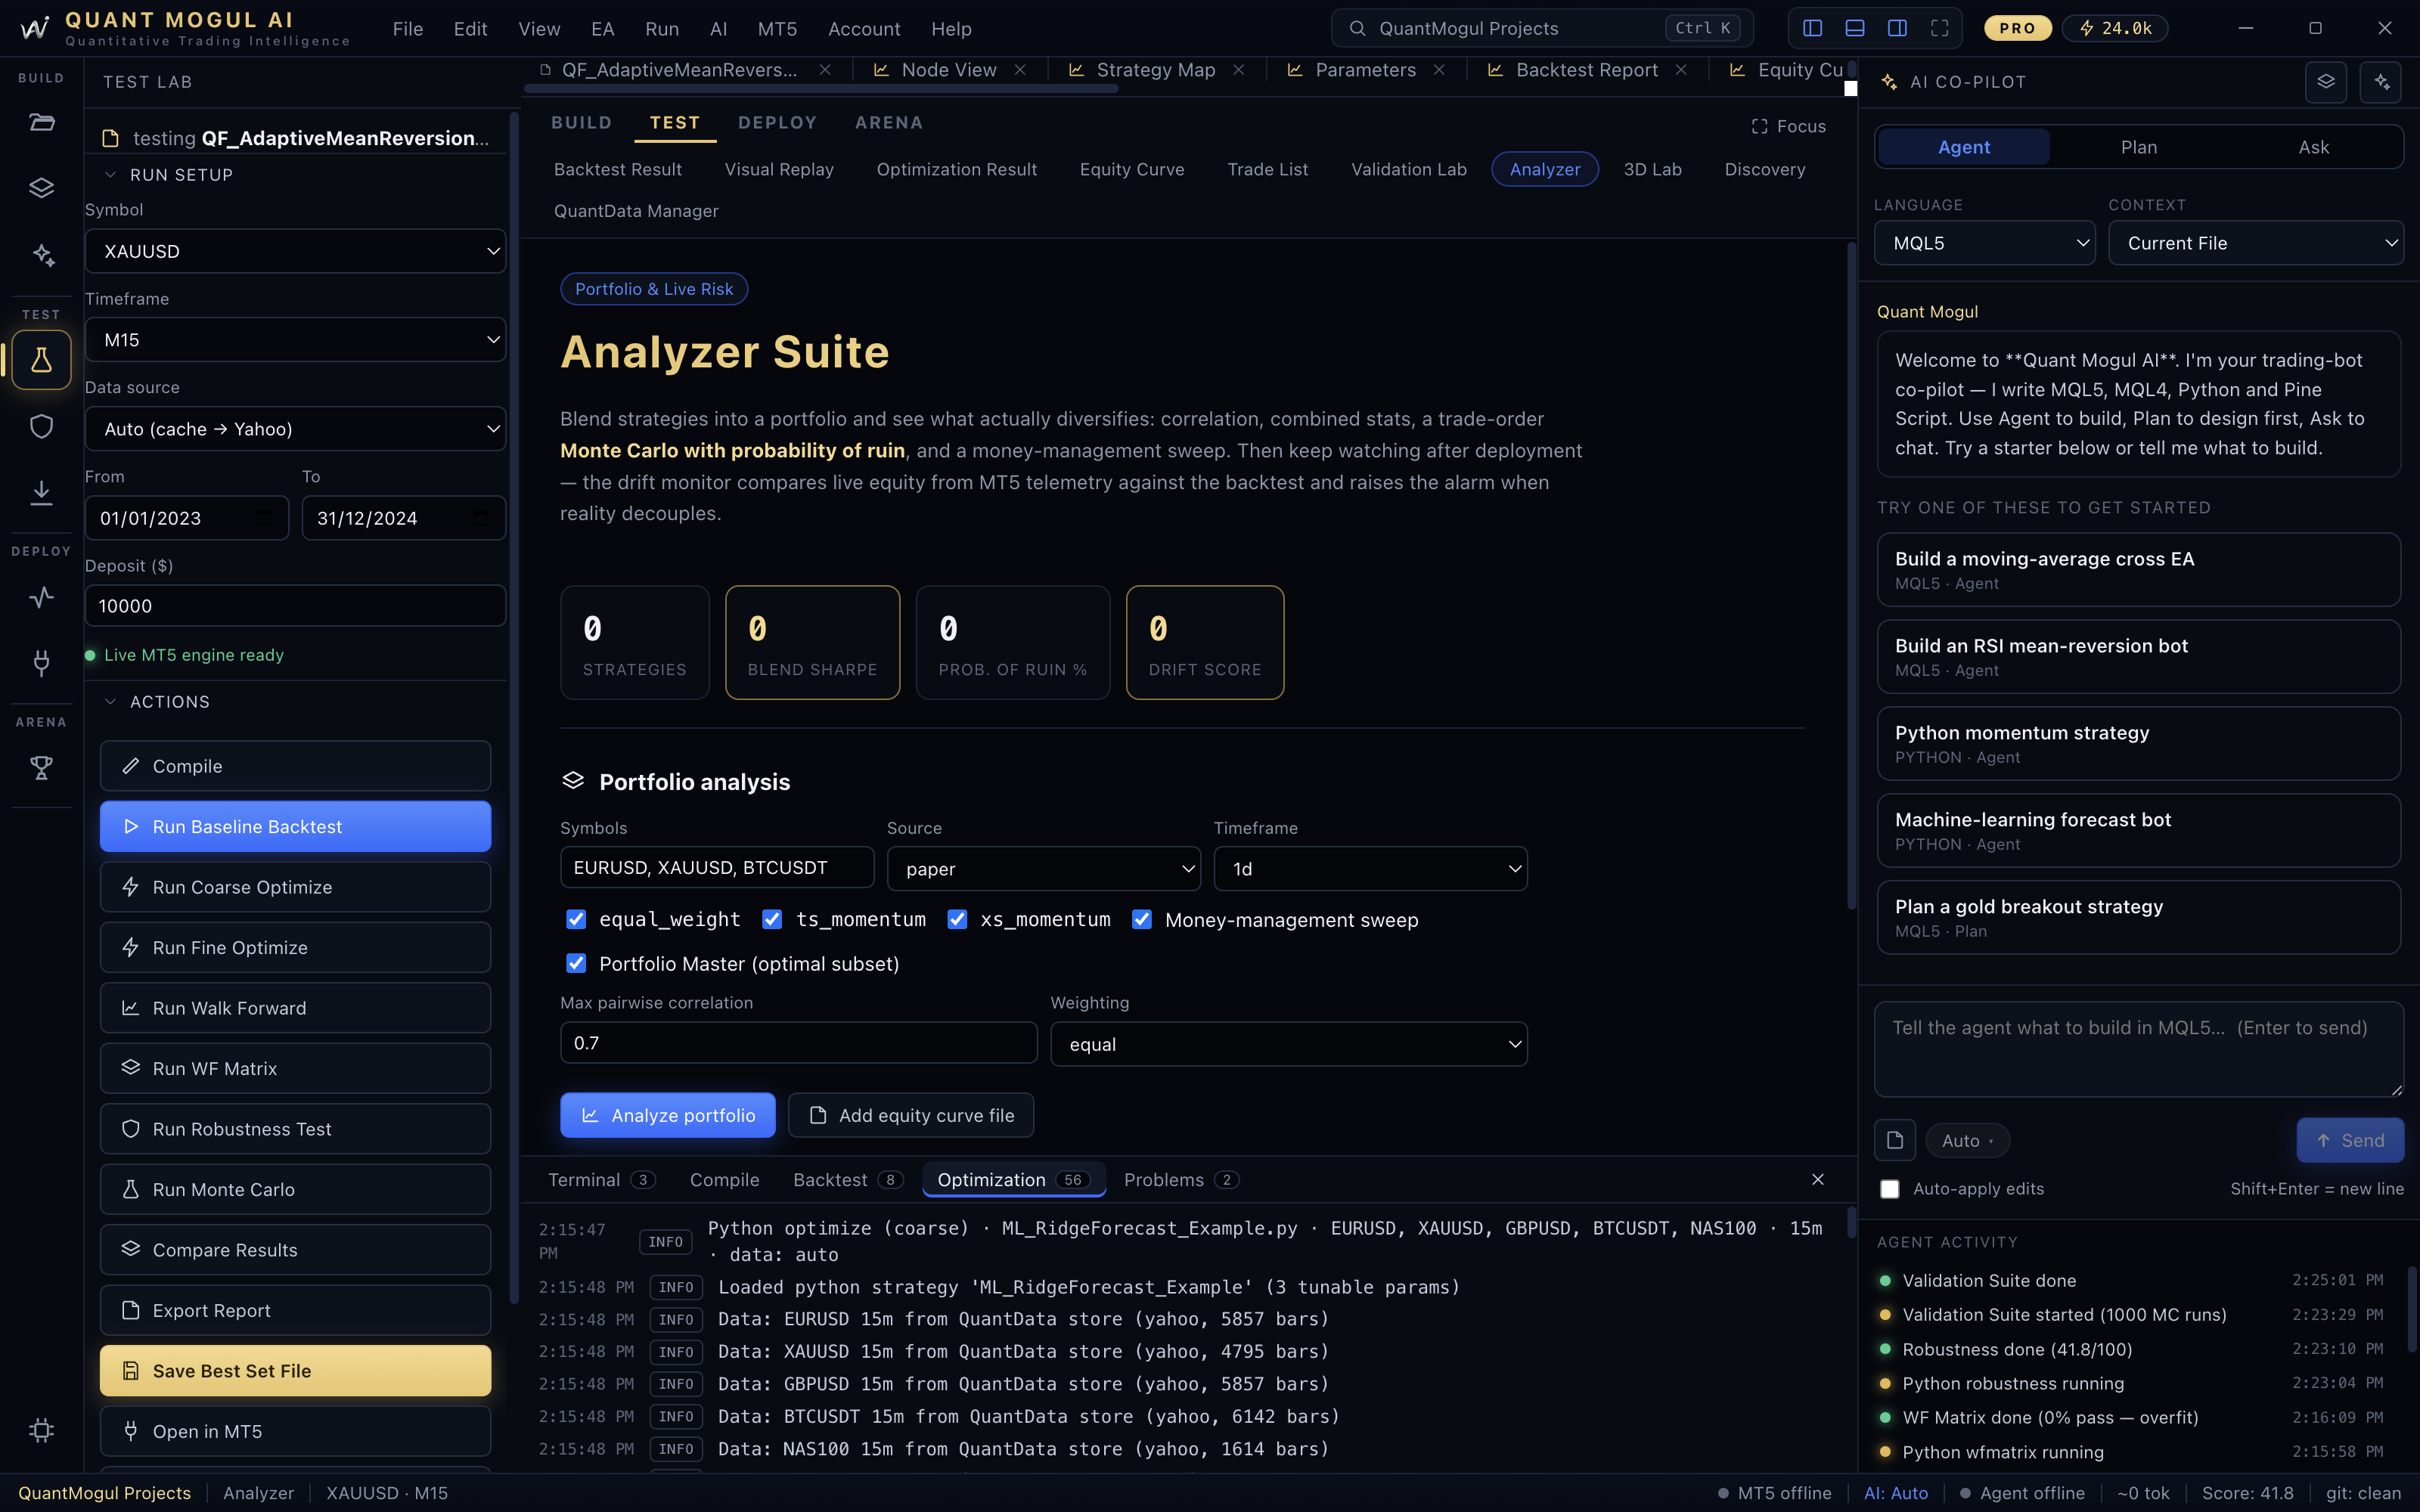Click the 24.0k credits lightning badge
Image resolution: width=2420 pixels, height=1512 pixels.
[x=2115, y=28]
